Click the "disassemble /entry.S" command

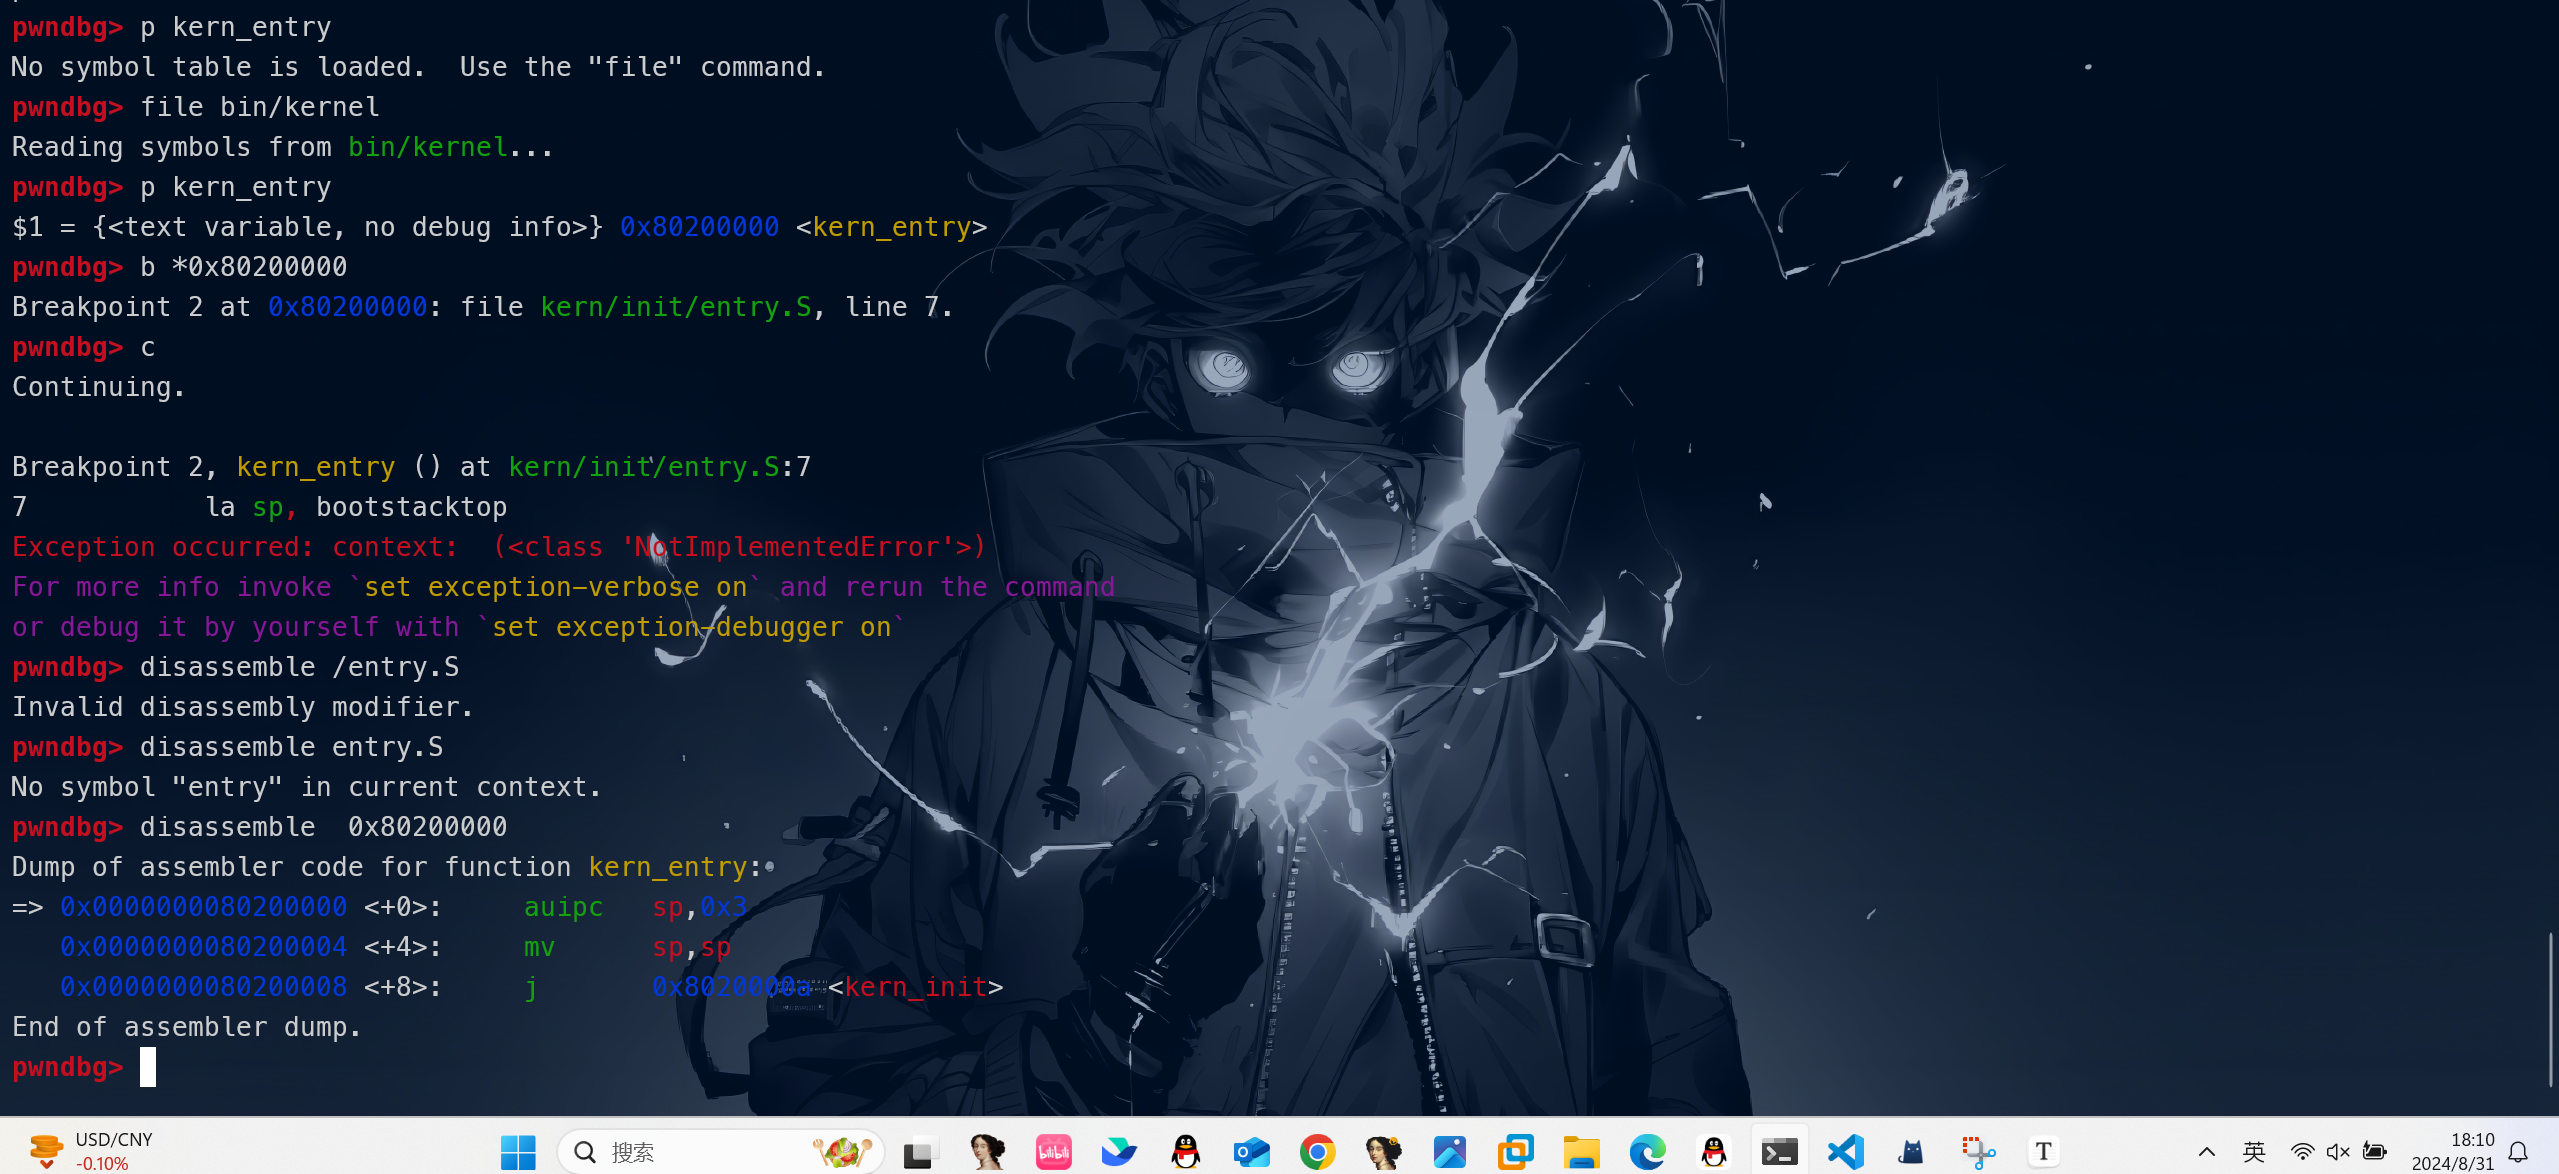click(x=299, y=667)
